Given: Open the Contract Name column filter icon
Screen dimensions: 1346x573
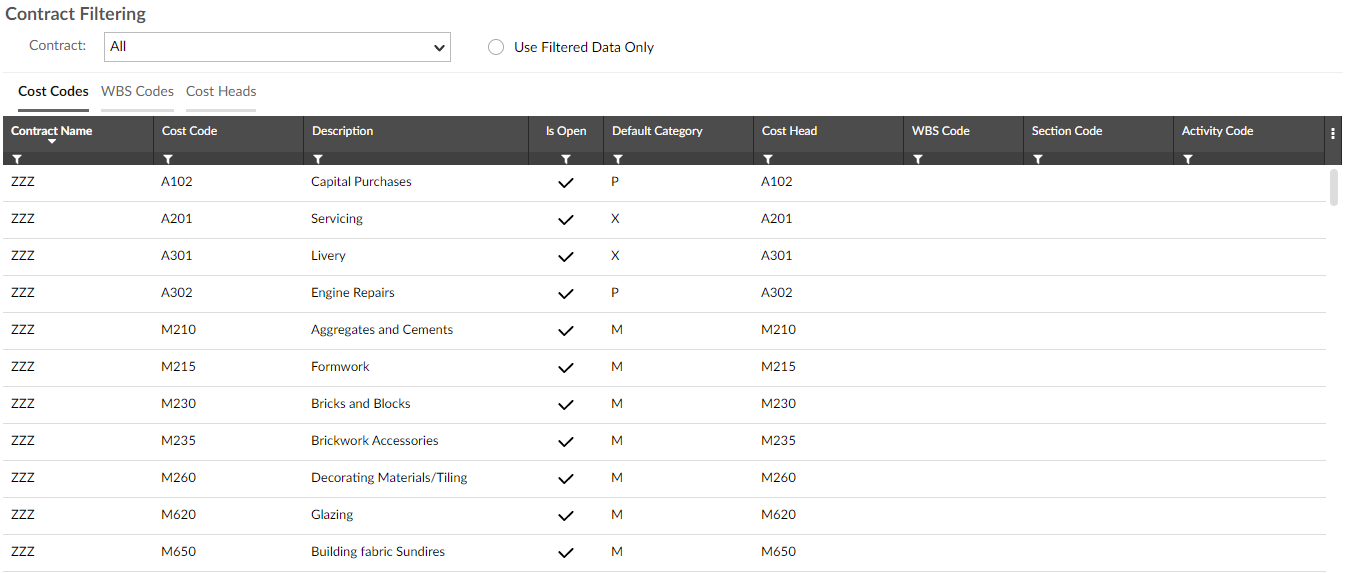Looking at the screenshot, I should point(17,159).
